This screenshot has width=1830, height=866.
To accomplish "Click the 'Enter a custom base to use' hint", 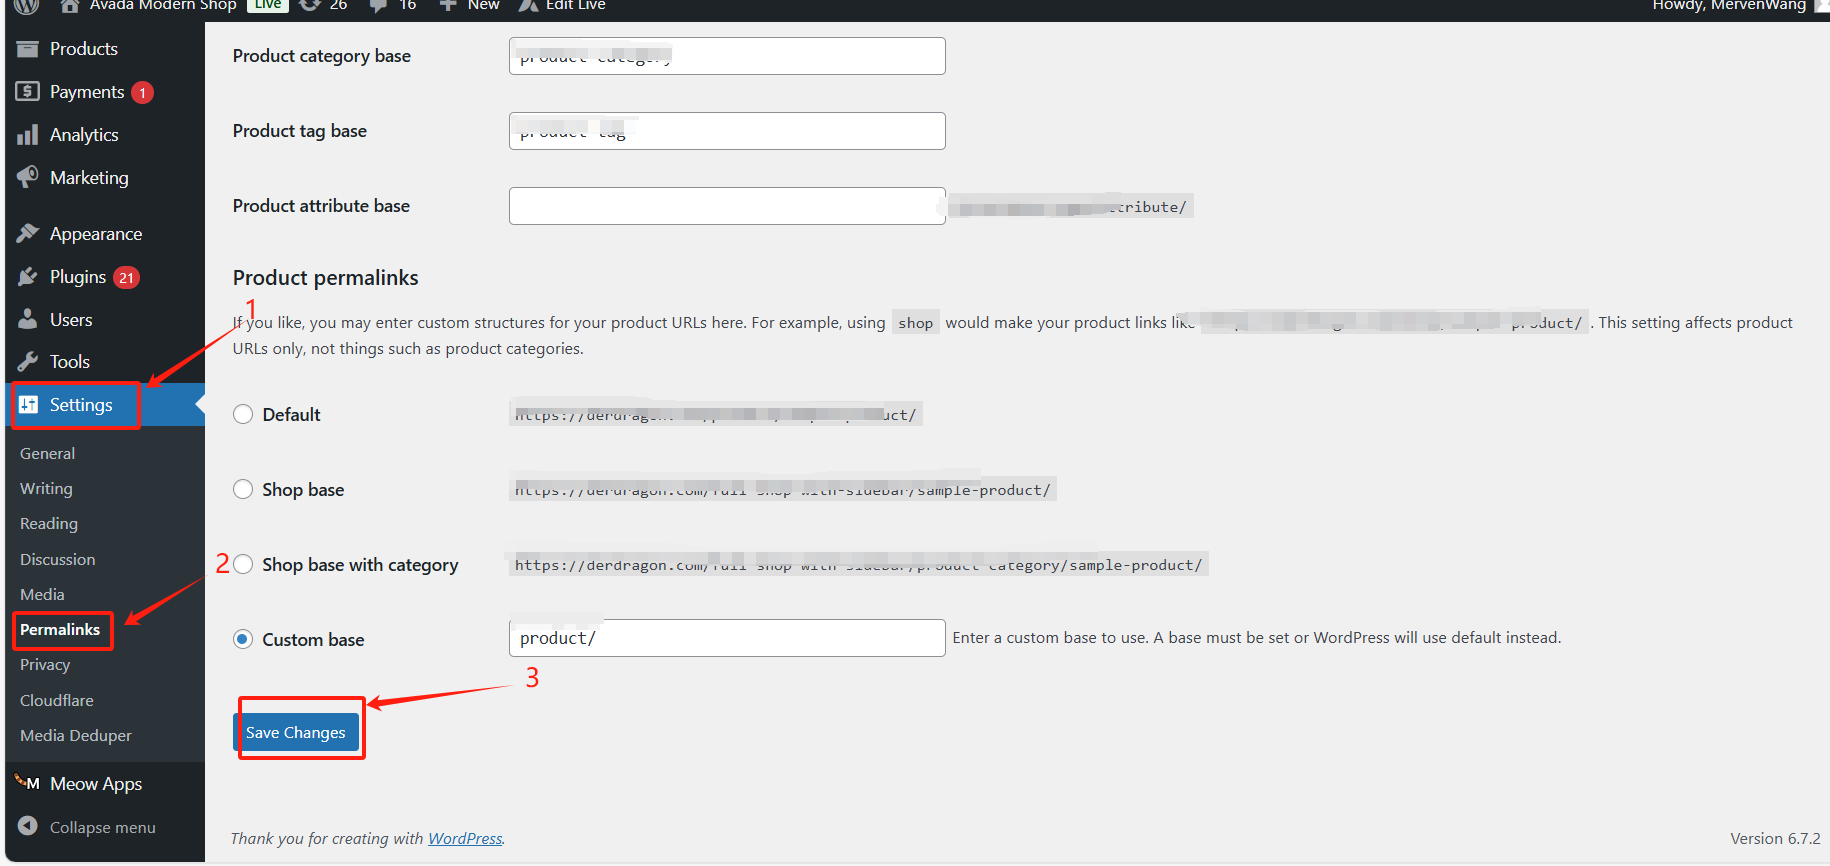I will (x=1257, y=638).
